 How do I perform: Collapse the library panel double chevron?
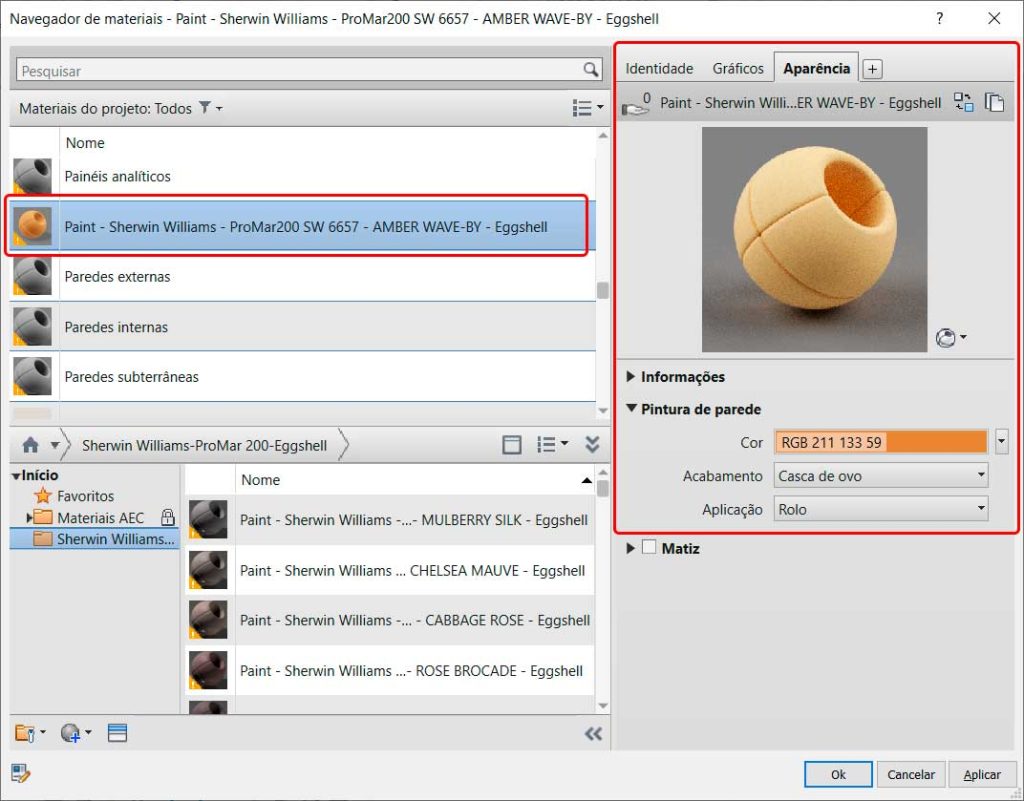tap(592, 445)
